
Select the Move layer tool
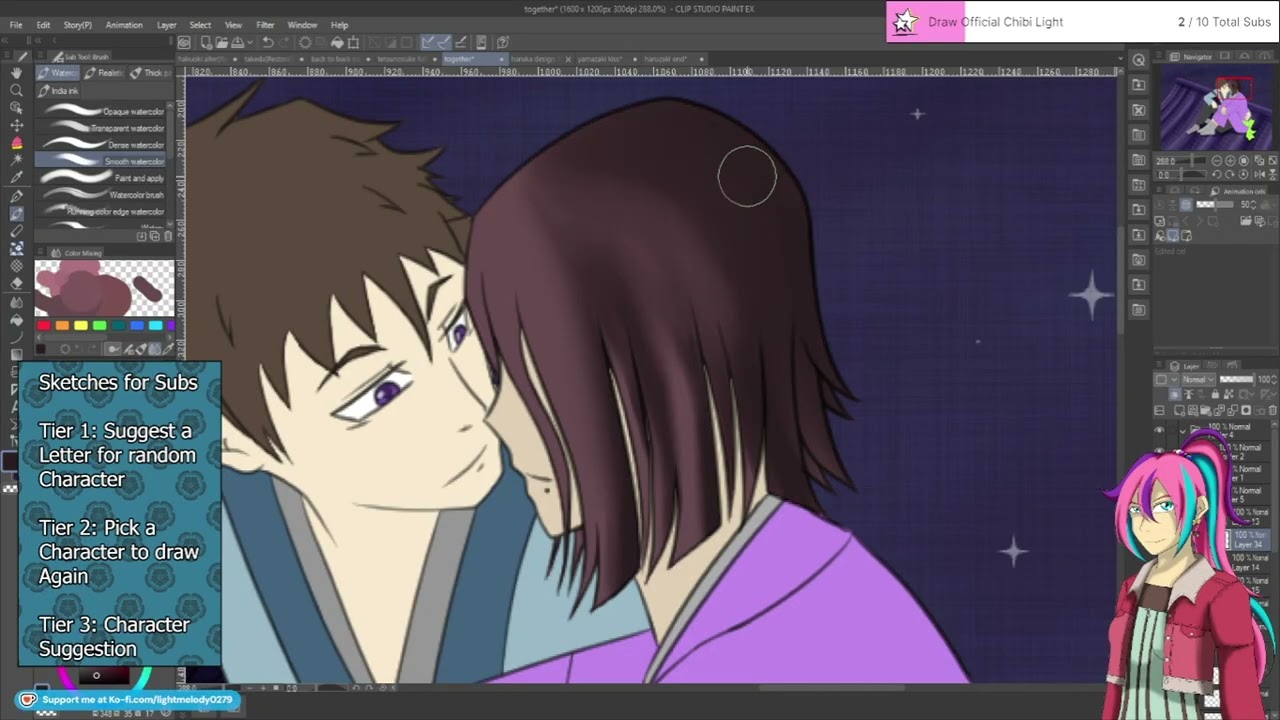(16, 125)
